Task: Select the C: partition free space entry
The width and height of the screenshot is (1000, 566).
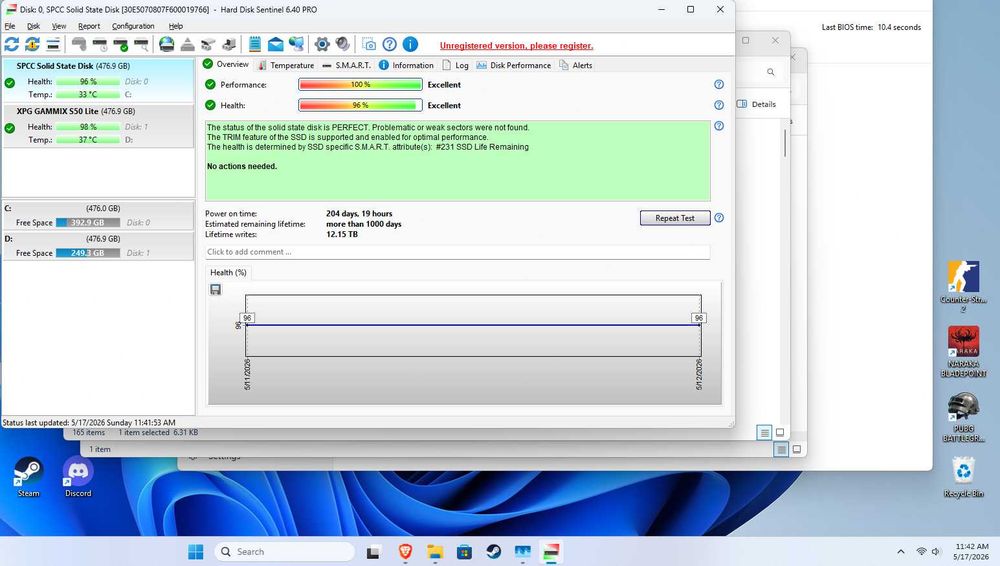Action: tap(98, 216)
